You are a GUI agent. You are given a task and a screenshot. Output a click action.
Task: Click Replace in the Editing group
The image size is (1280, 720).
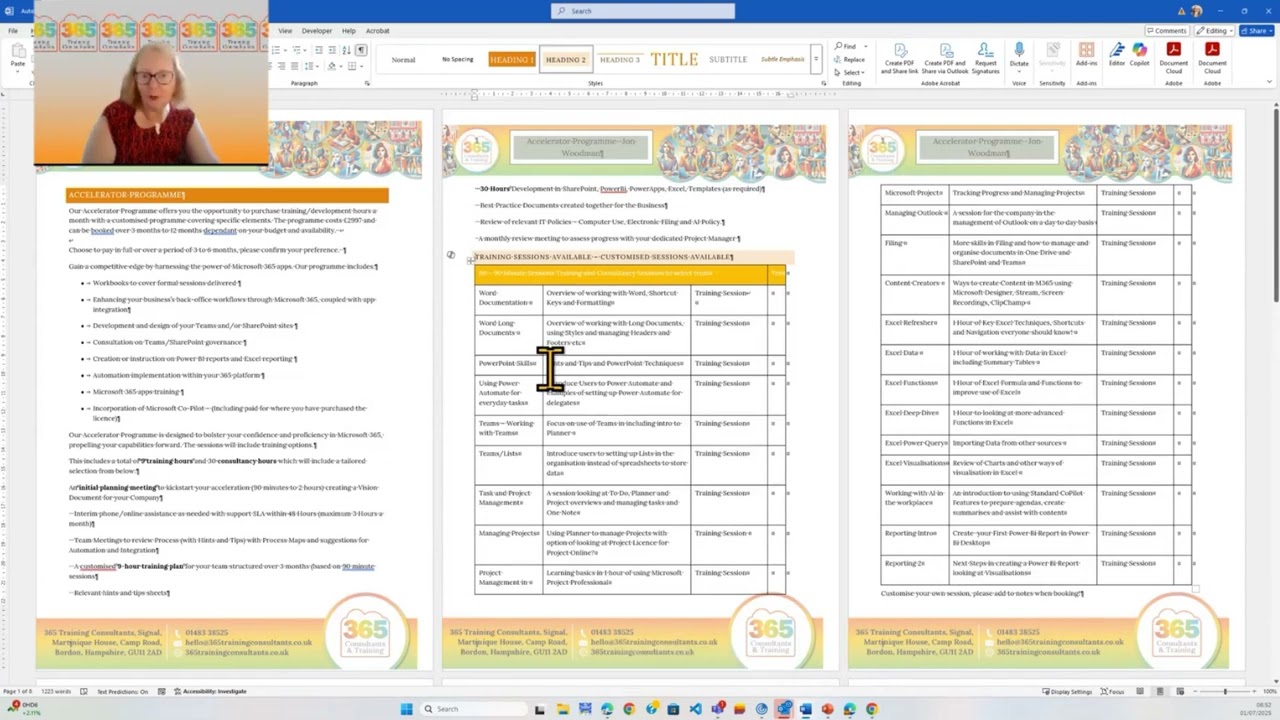pyautogui.click(x=849, y=59)
